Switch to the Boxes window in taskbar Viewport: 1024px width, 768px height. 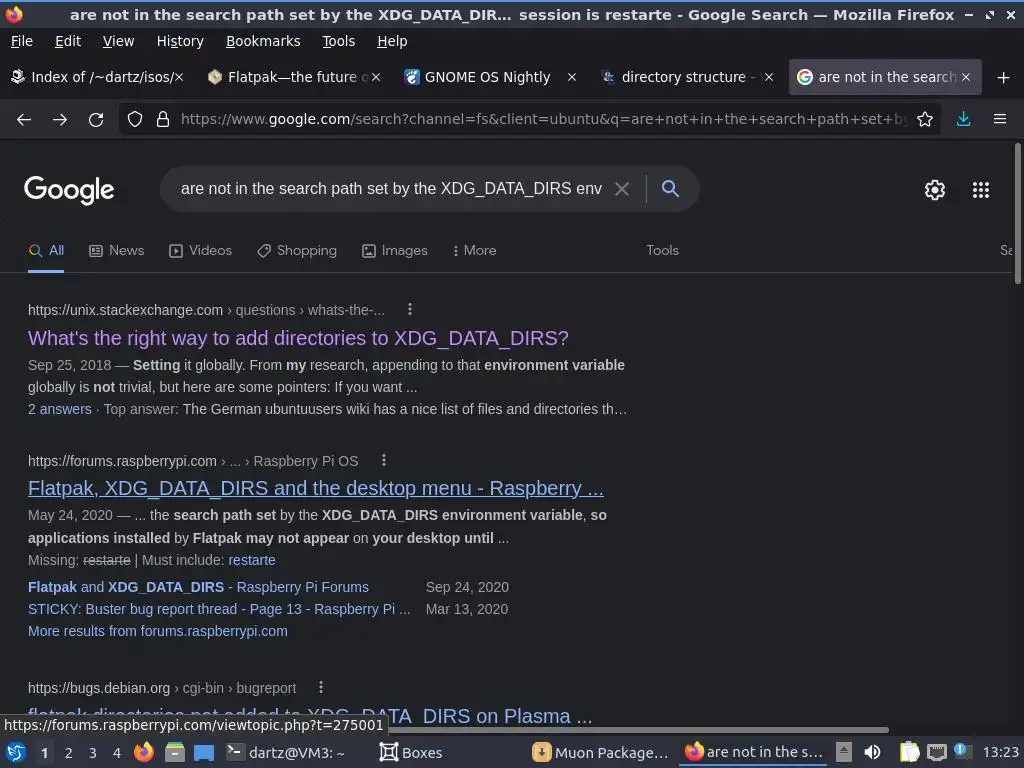pos(411,752)
